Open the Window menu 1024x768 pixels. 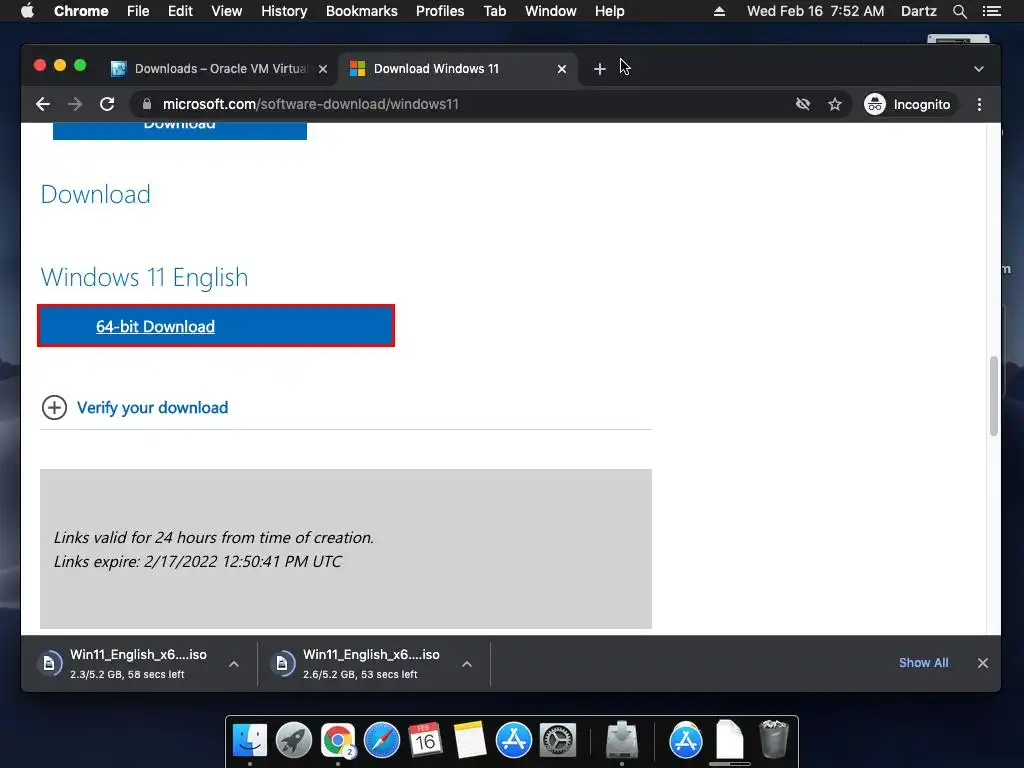[x=551, y=11]
